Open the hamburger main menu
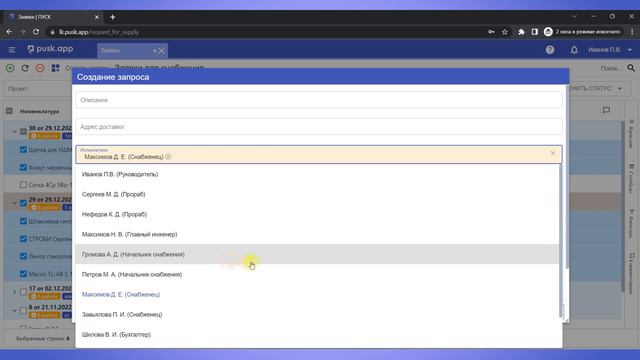The height and width of the screenshot is (360, 640). tap(12, 50)
